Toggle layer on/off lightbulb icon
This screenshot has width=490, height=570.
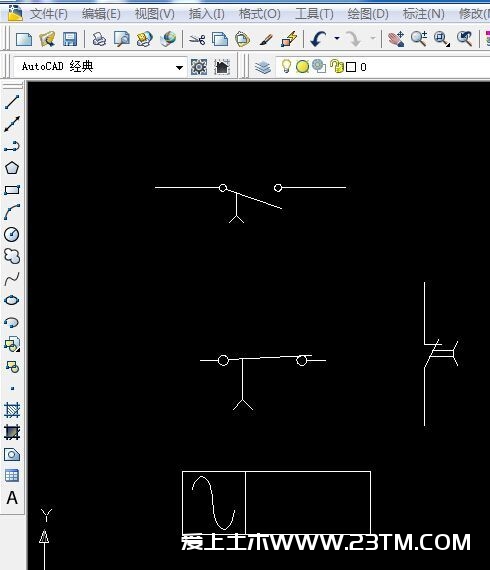(x=286, y=66)
